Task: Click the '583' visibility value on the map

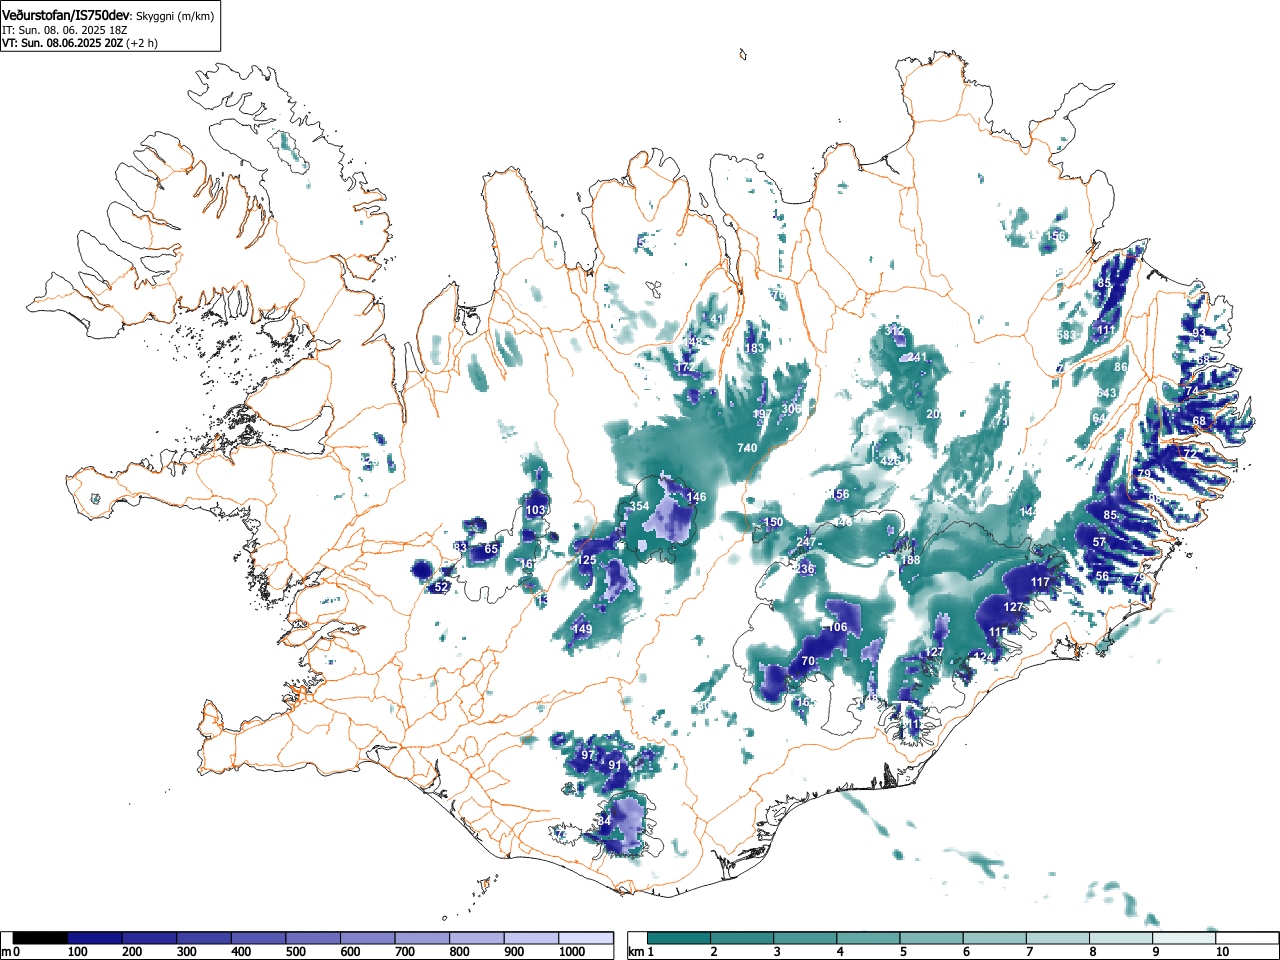Action: click(1068, 335)
